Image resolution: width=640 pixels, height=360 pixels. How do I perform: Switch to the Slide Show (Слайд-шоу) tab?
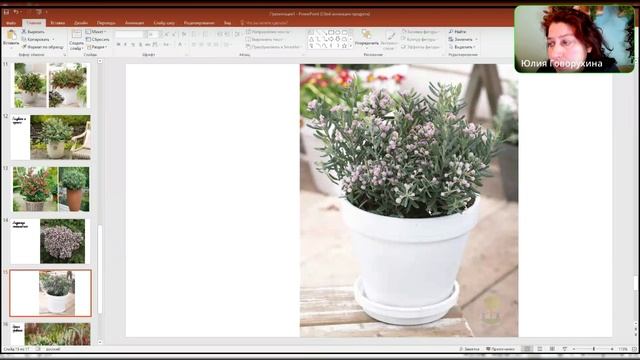click(164, 23)
